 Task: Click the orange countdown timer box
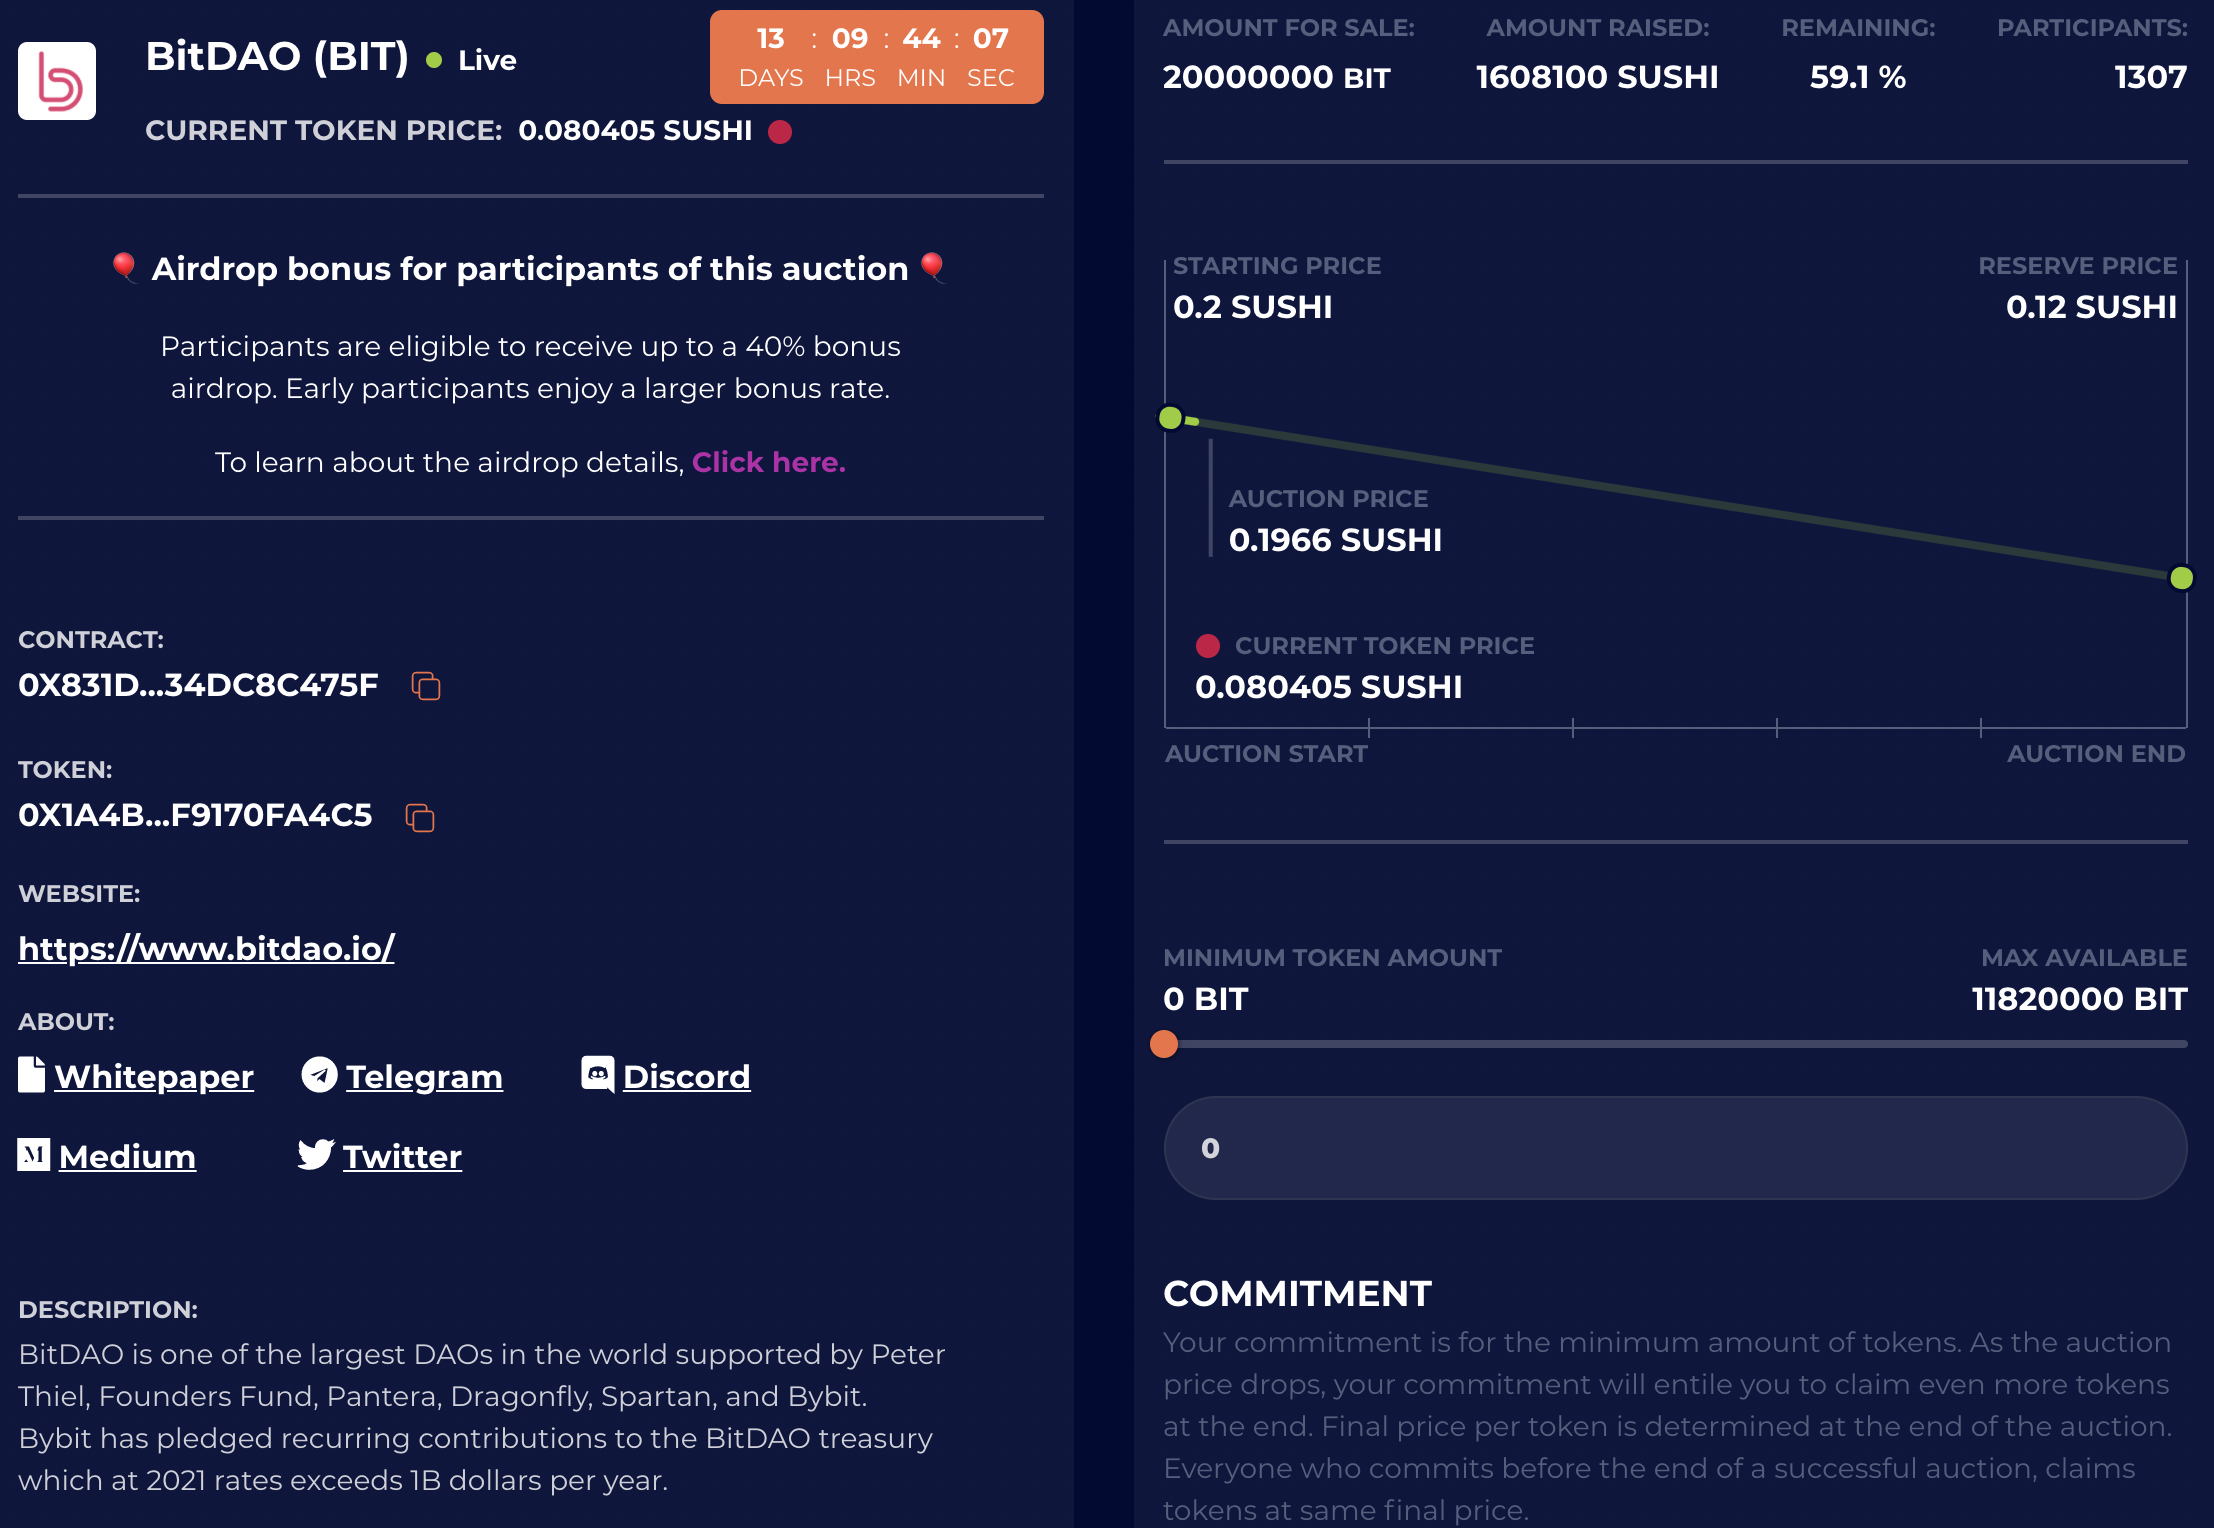click(x=877, y=57)
